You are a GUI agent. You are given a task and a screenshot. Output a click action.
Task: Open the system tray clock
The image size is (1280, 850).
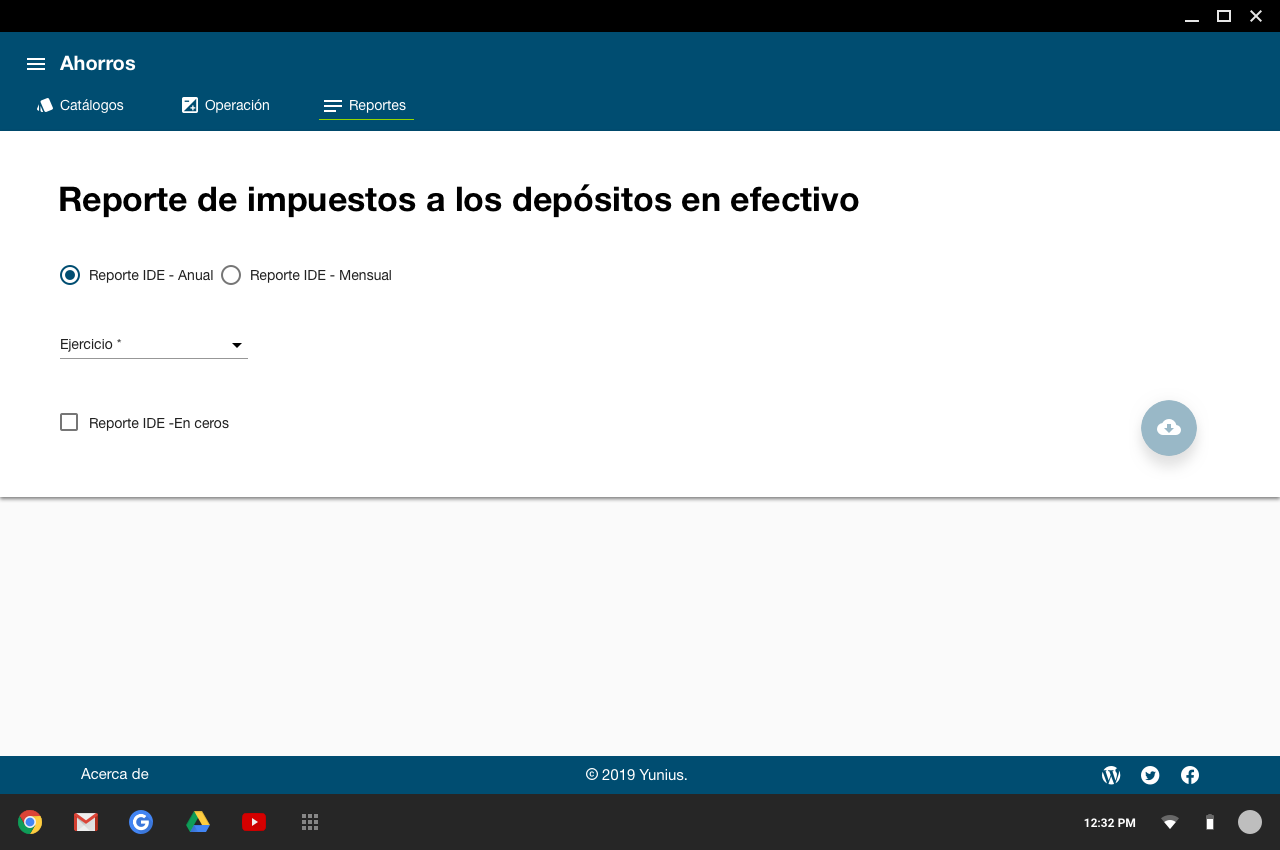click(x=1109, y=823)
